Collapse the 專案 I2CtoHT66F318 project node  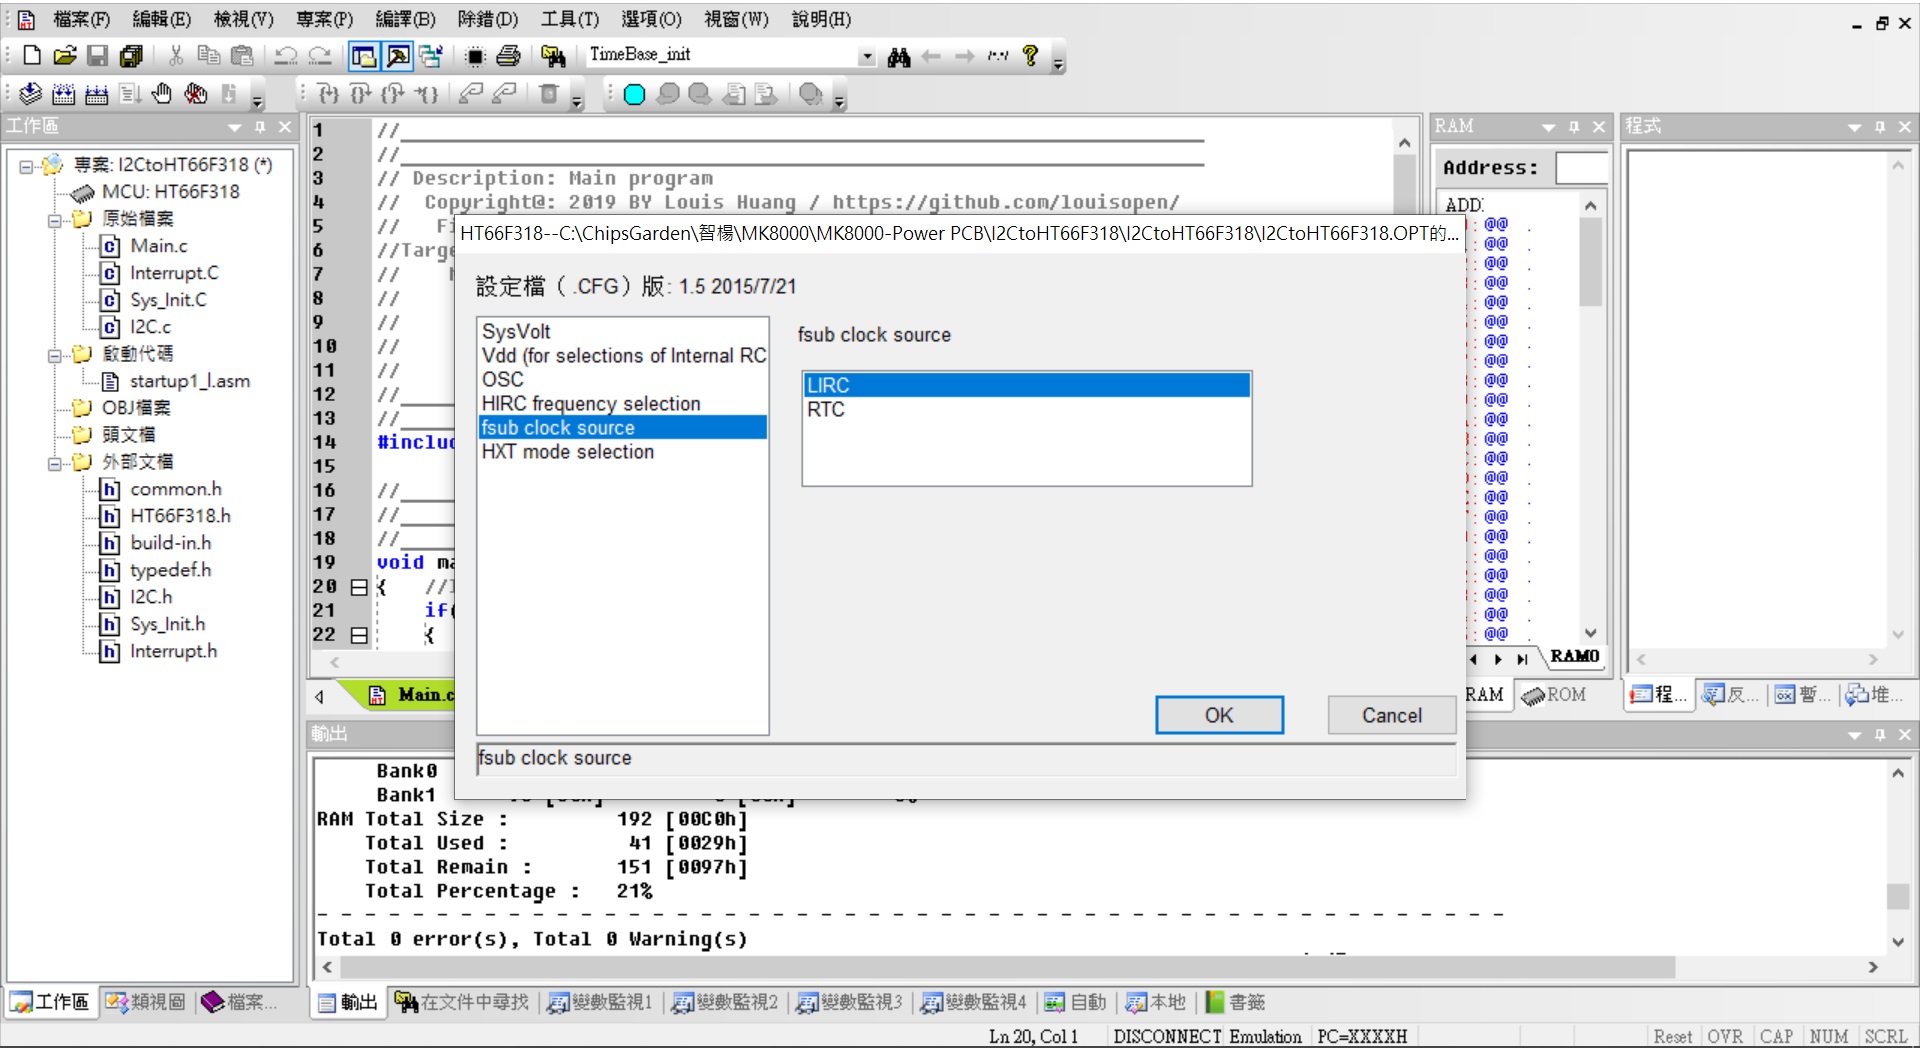[x=27, y=166]
